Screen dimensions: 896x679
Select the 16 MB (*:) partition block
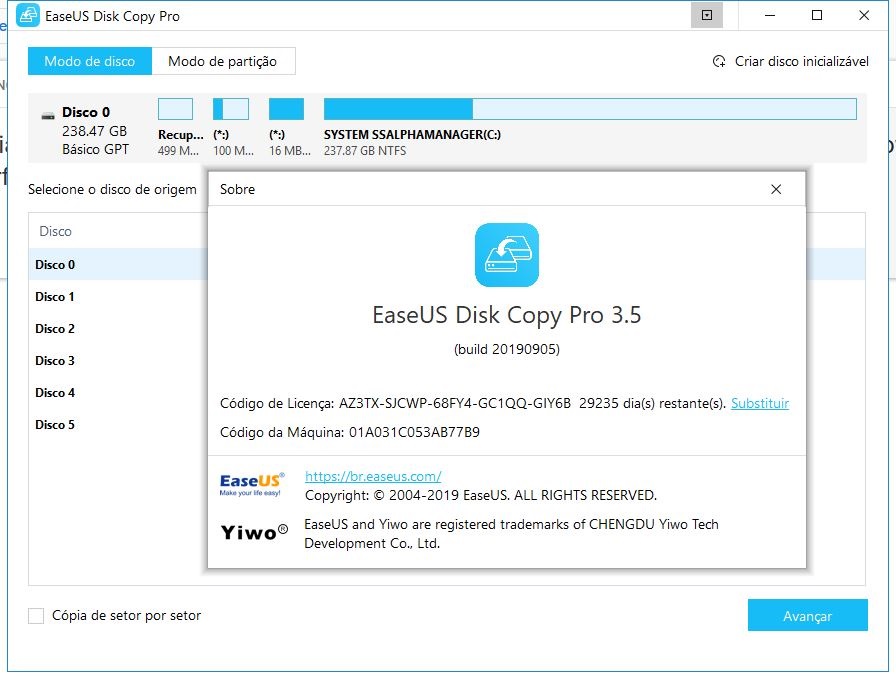click(x=286, y=109)
